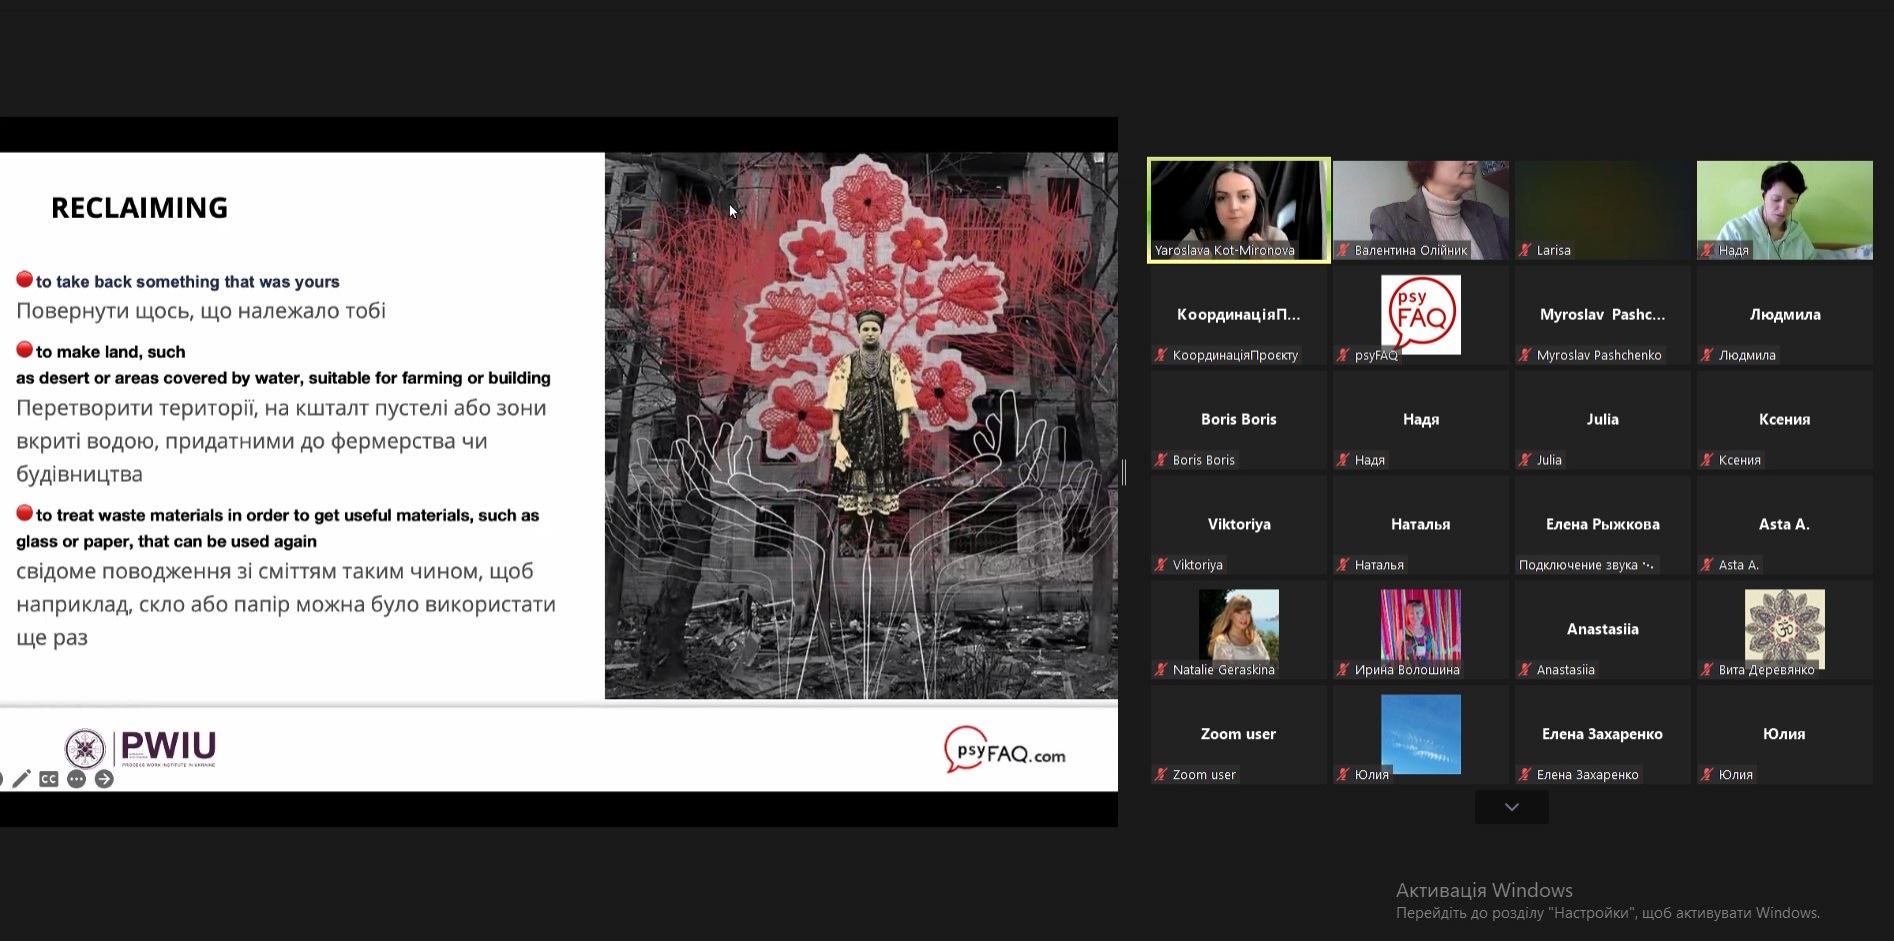Viewport: 1894px width, 941px height.
Task: Click Вита Деревянко's mandala avatar
Action: [1784, 628]
